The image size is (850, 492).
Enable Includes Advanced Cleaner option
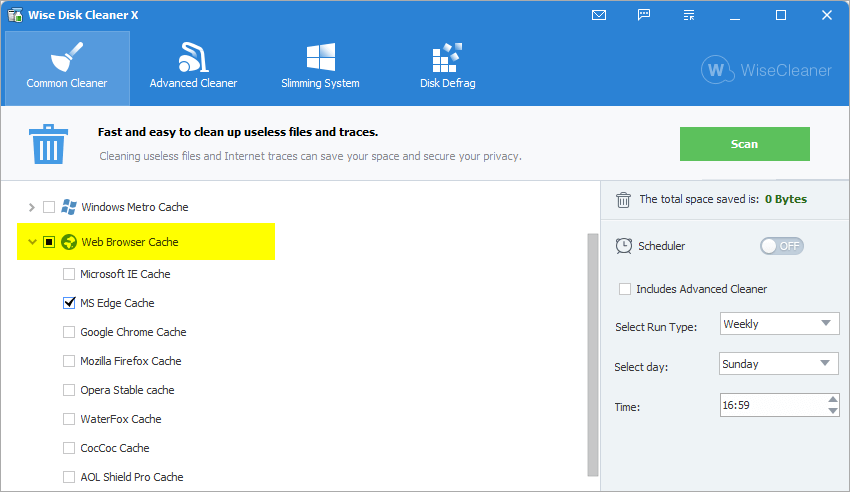(x=625, y=289)
